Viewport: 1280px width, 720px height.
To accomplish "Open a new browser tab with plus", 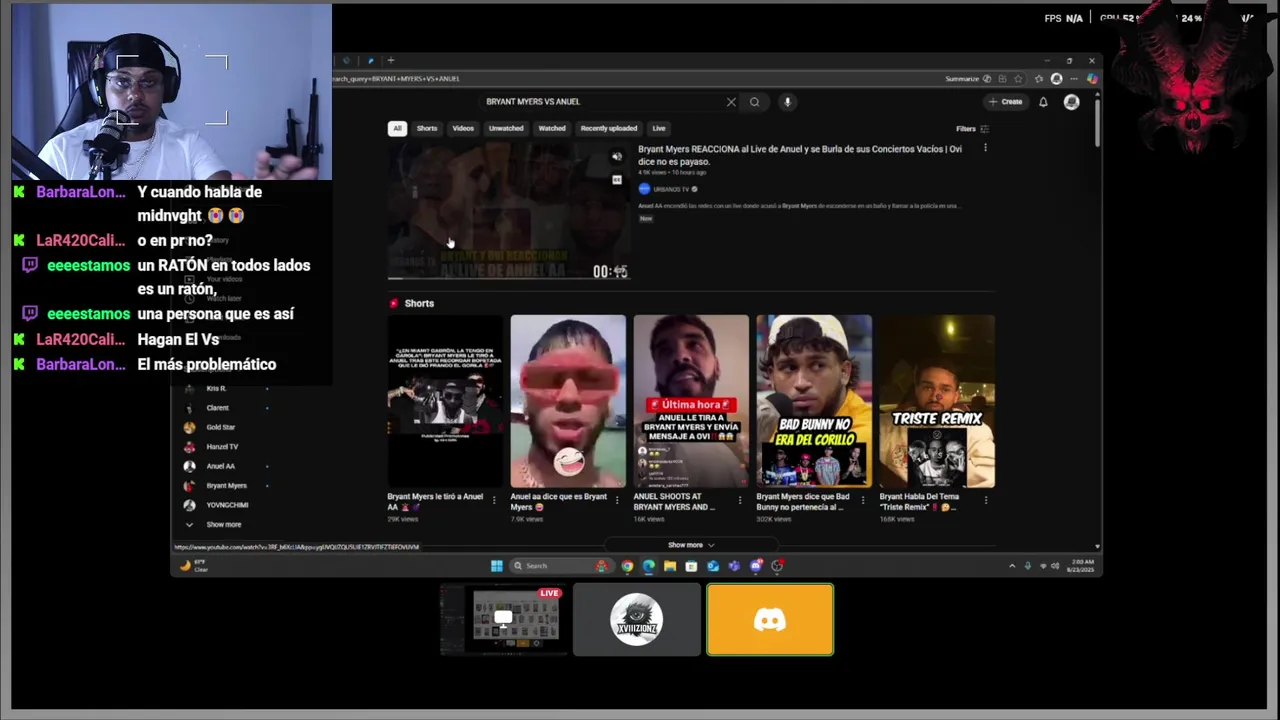I will 390,60.
